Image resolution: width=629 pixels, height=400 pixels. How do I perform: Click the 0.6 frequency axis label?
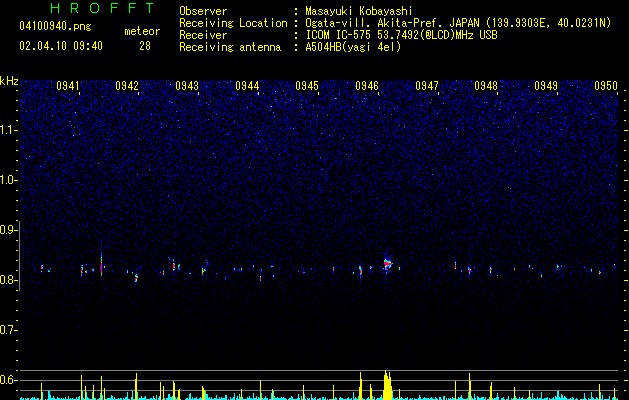click(8, 380)
